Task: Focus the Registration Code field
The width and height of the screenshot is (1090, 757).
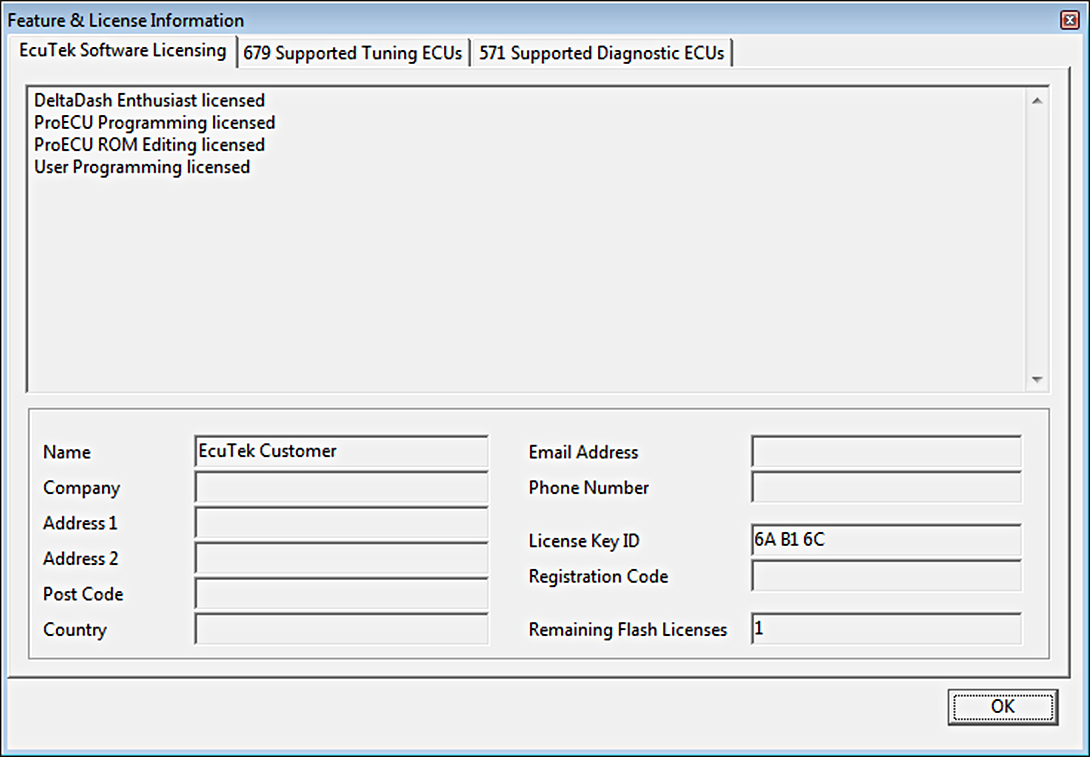Action: click(886, 577)
